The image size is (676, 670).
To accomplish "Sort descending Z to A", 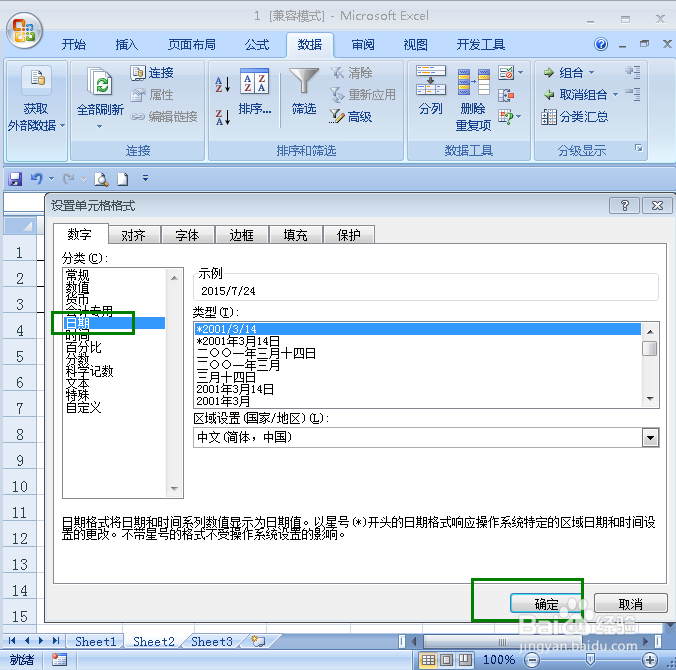I will pos(223,117).
